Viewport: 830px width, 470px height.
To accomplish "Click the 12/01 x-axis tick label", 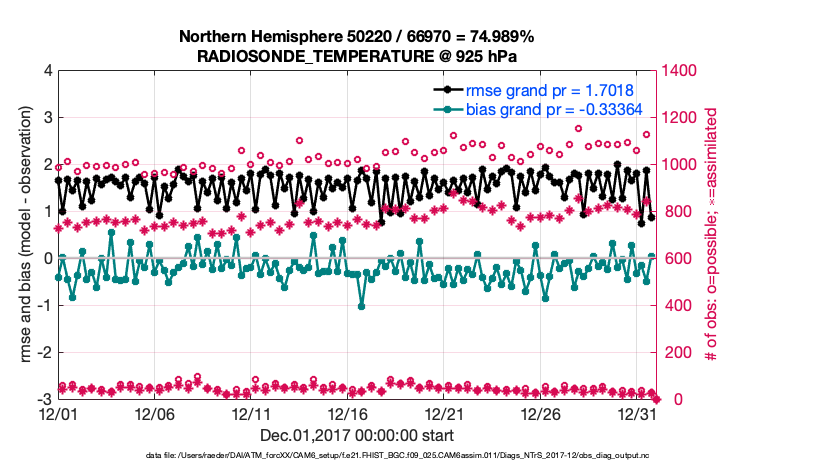I will click(x=59, y=412).
